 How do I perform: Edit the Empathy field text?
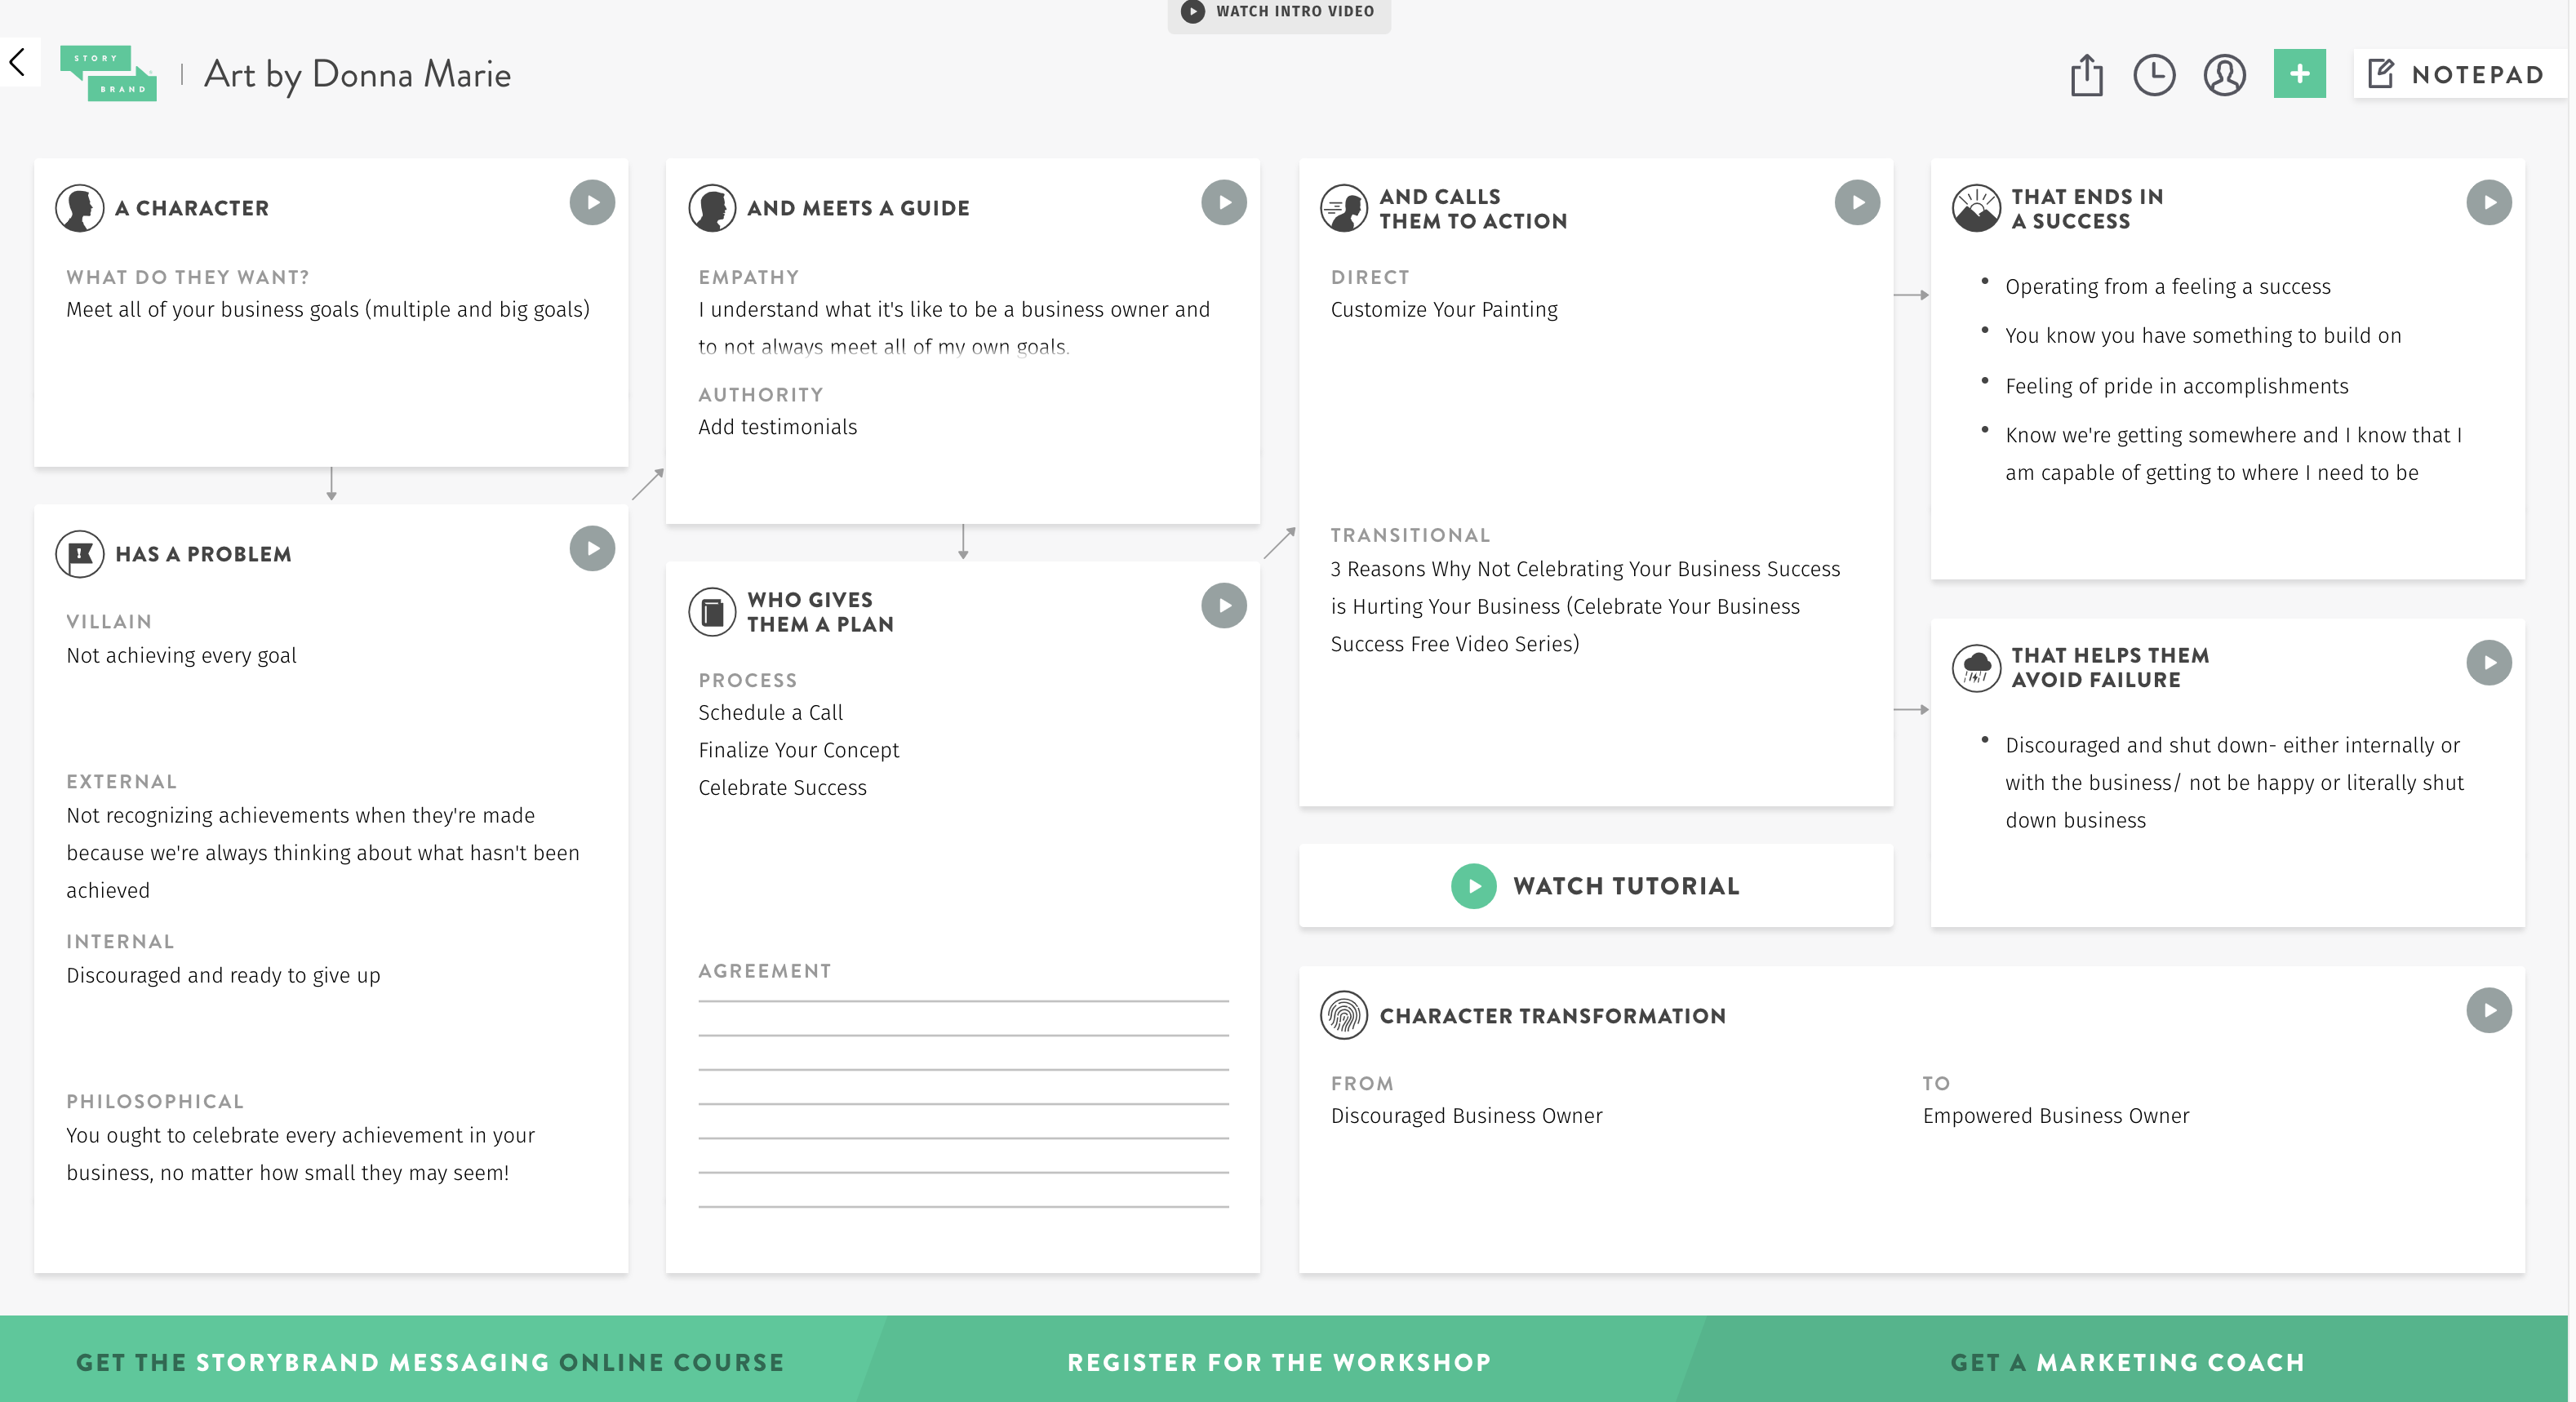(954, 328)
